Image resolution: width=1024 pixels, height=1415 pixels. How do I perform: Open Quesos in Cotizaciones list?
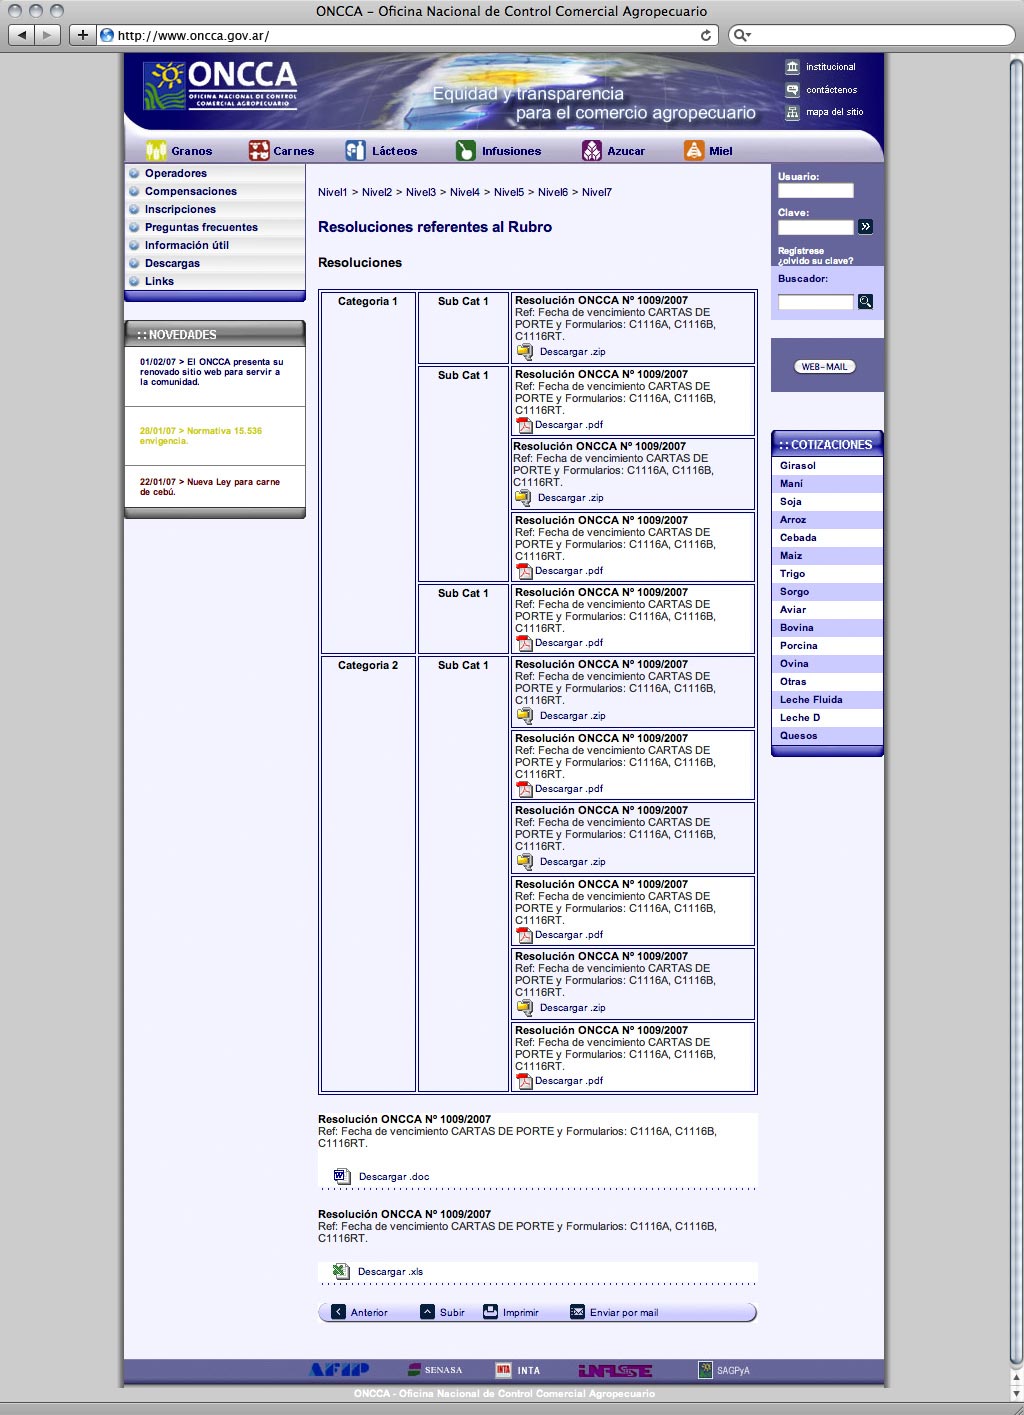(827, 735)
